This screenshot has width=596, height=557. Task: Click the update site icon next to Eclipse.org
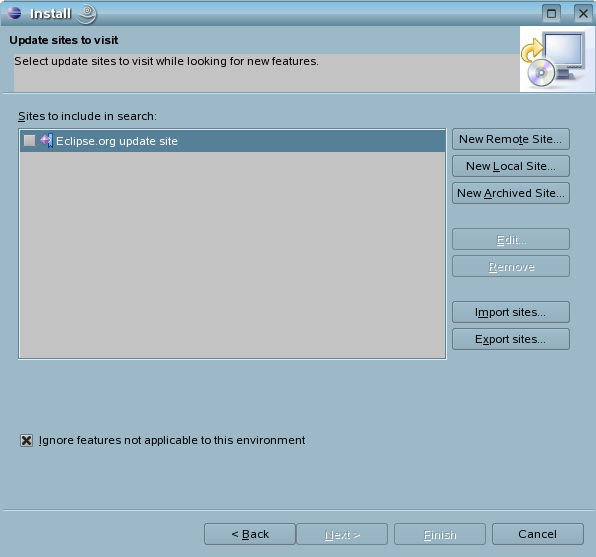[x=47, y=141]
